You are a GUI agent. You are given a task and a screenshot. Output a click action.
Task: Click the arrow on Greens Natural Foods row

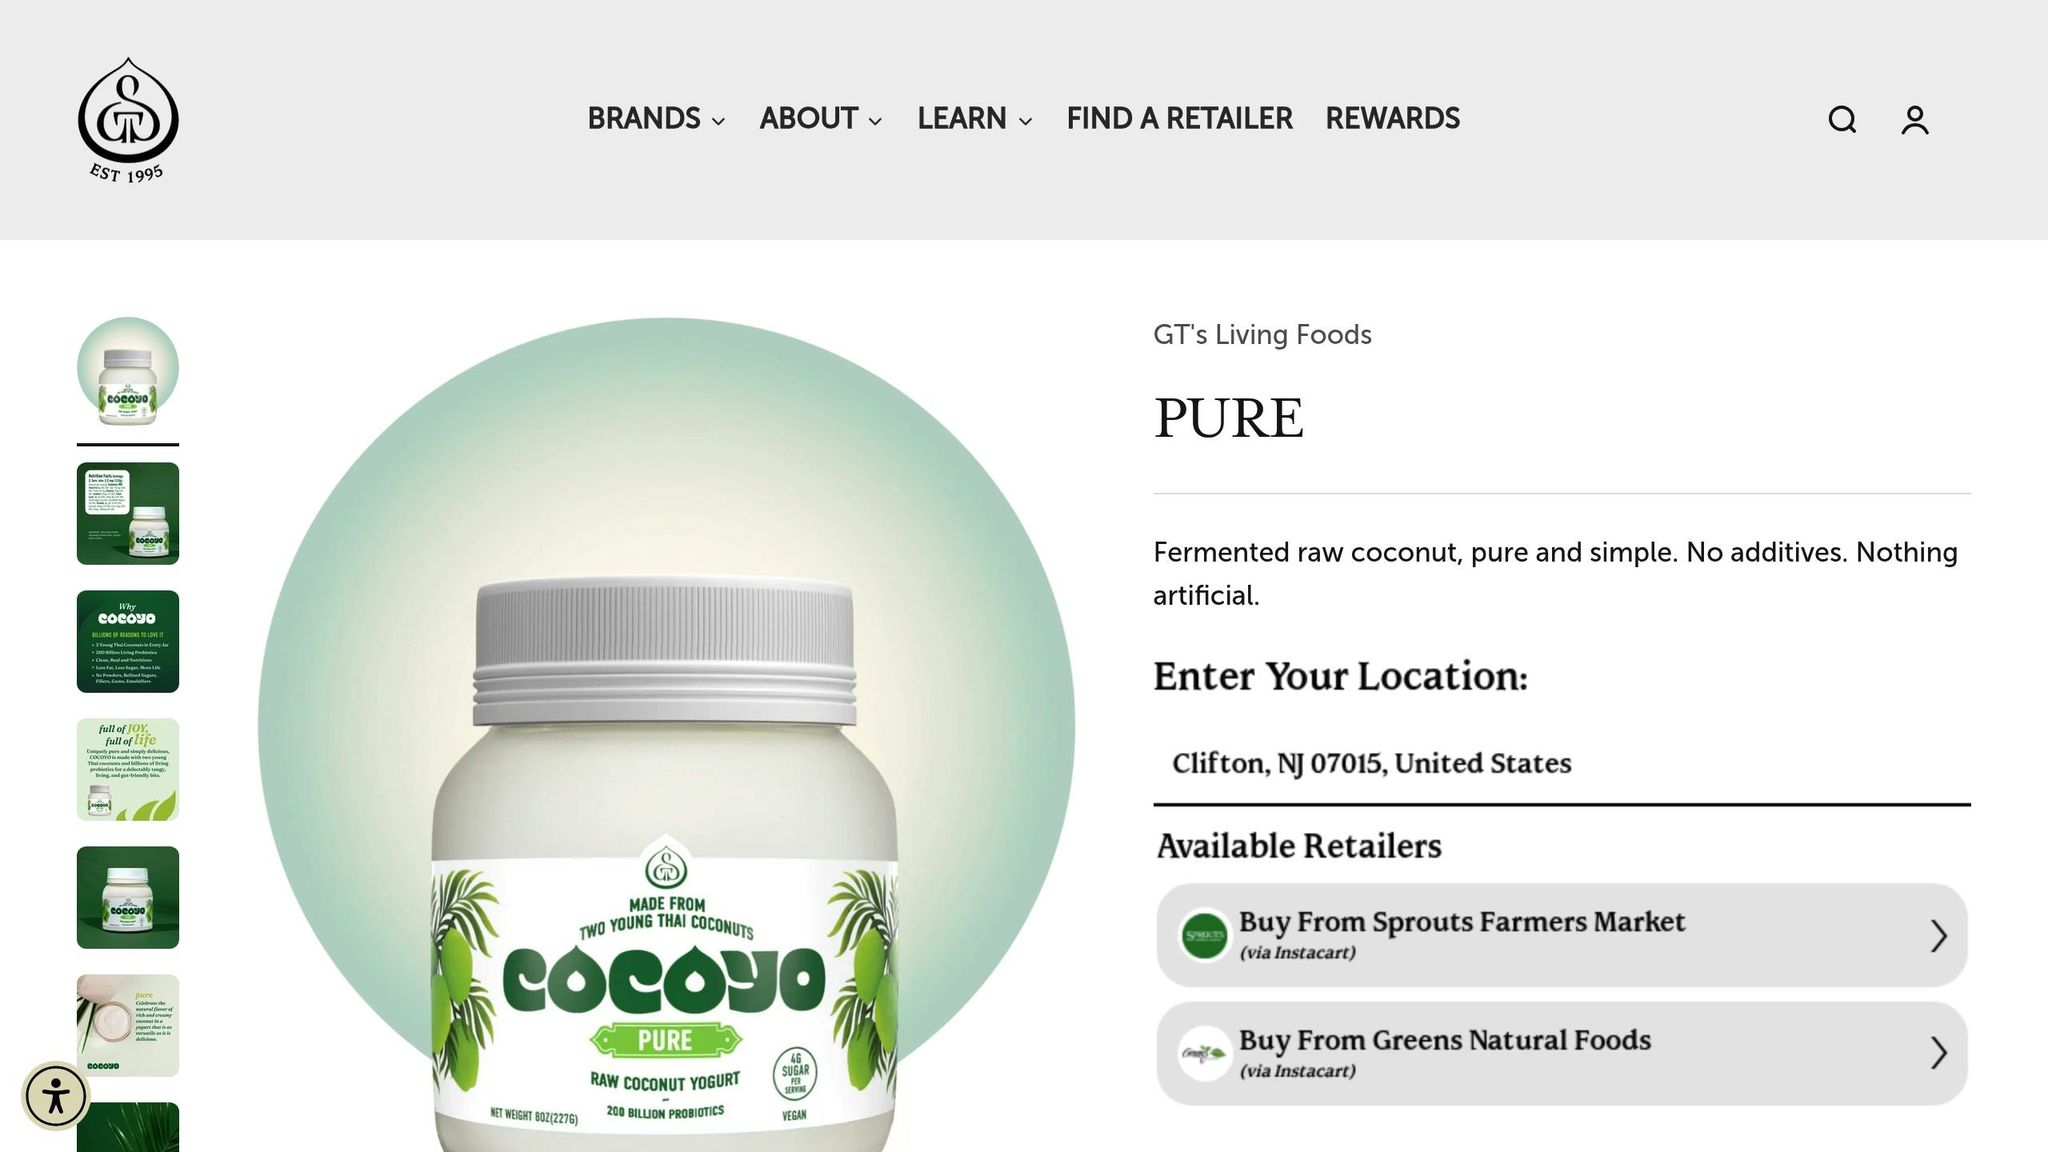click(x=1938, y=1053)
